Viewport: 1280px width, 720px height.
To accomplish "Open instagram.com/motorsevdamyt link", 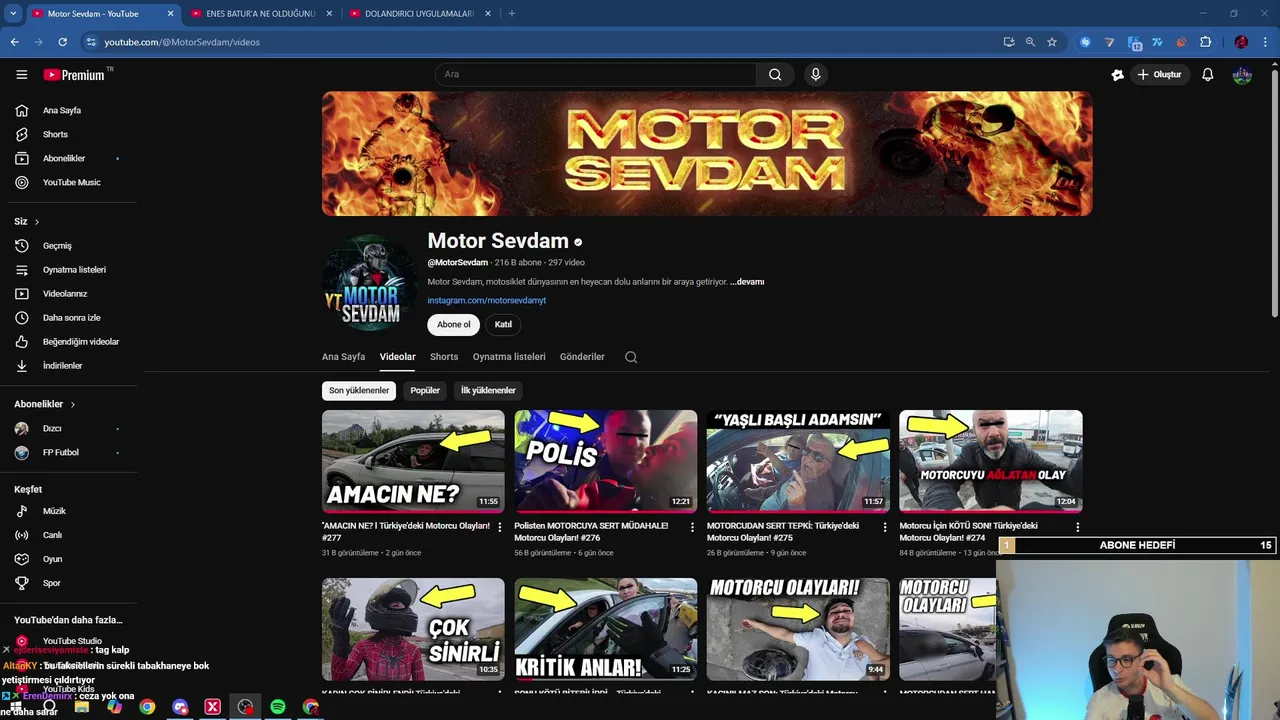I will point(487,300).
